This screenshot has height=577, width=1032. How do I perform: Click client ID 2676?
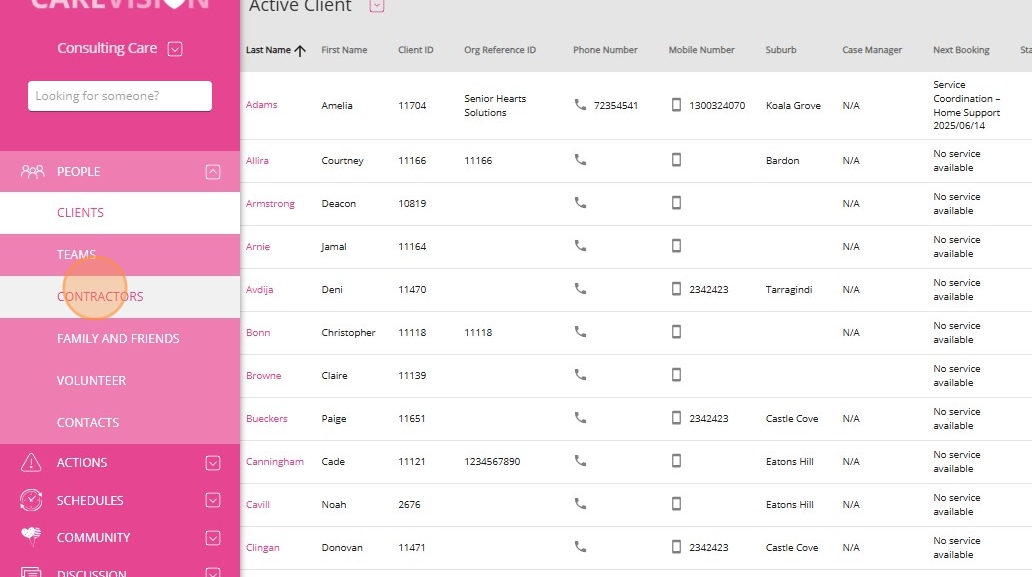point(409,505)
